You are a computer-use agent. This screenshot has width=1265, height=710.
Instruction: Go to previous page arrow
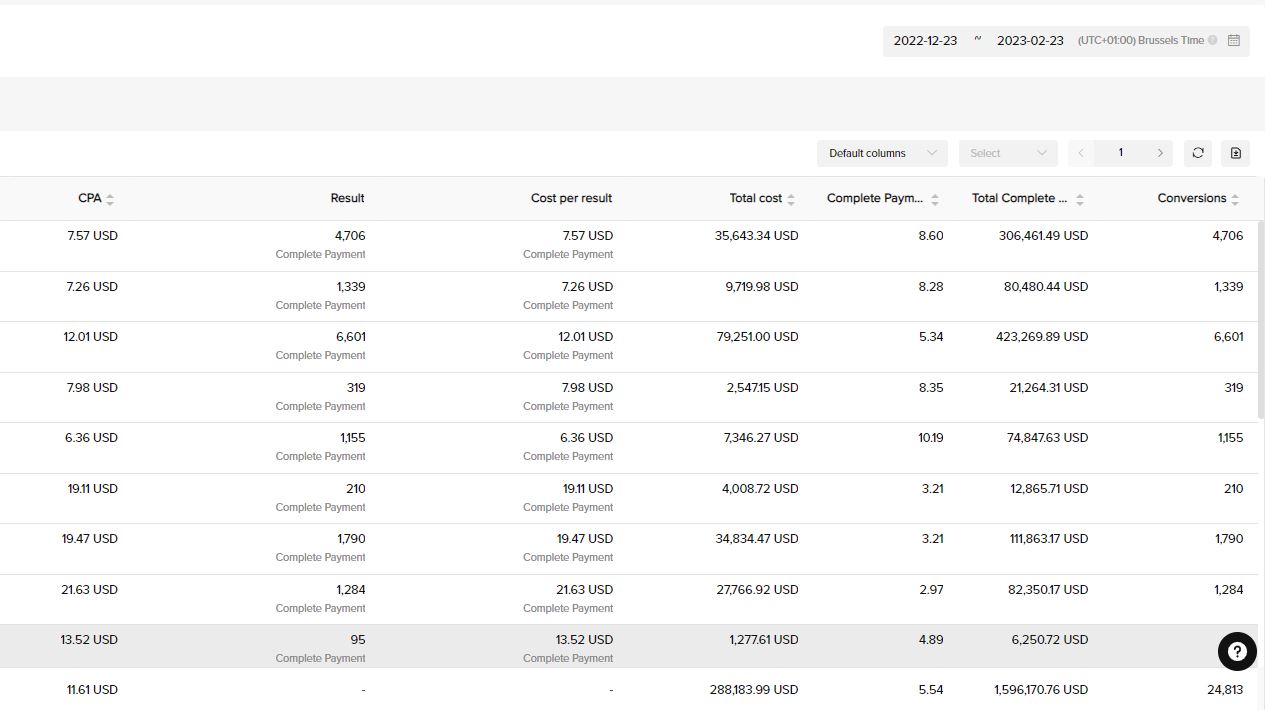point(1081,153)
